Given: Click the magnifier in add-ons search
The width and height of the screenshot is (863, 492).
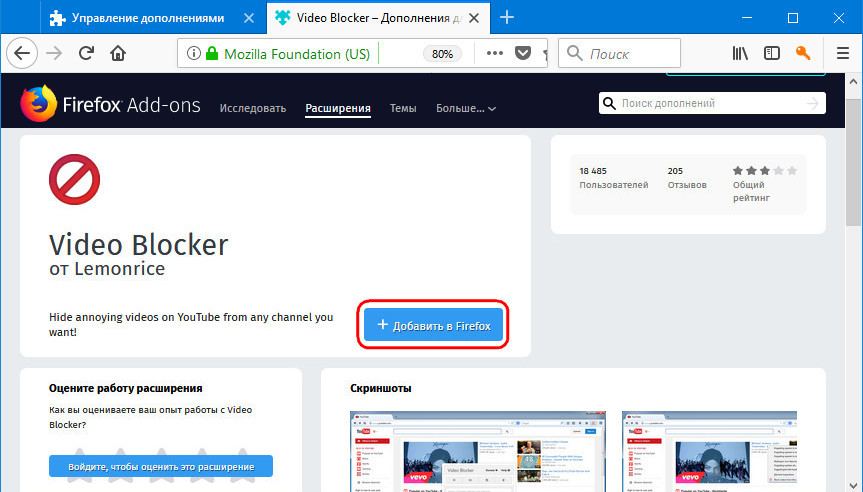Looking at the screenshot, I should 609,103.
